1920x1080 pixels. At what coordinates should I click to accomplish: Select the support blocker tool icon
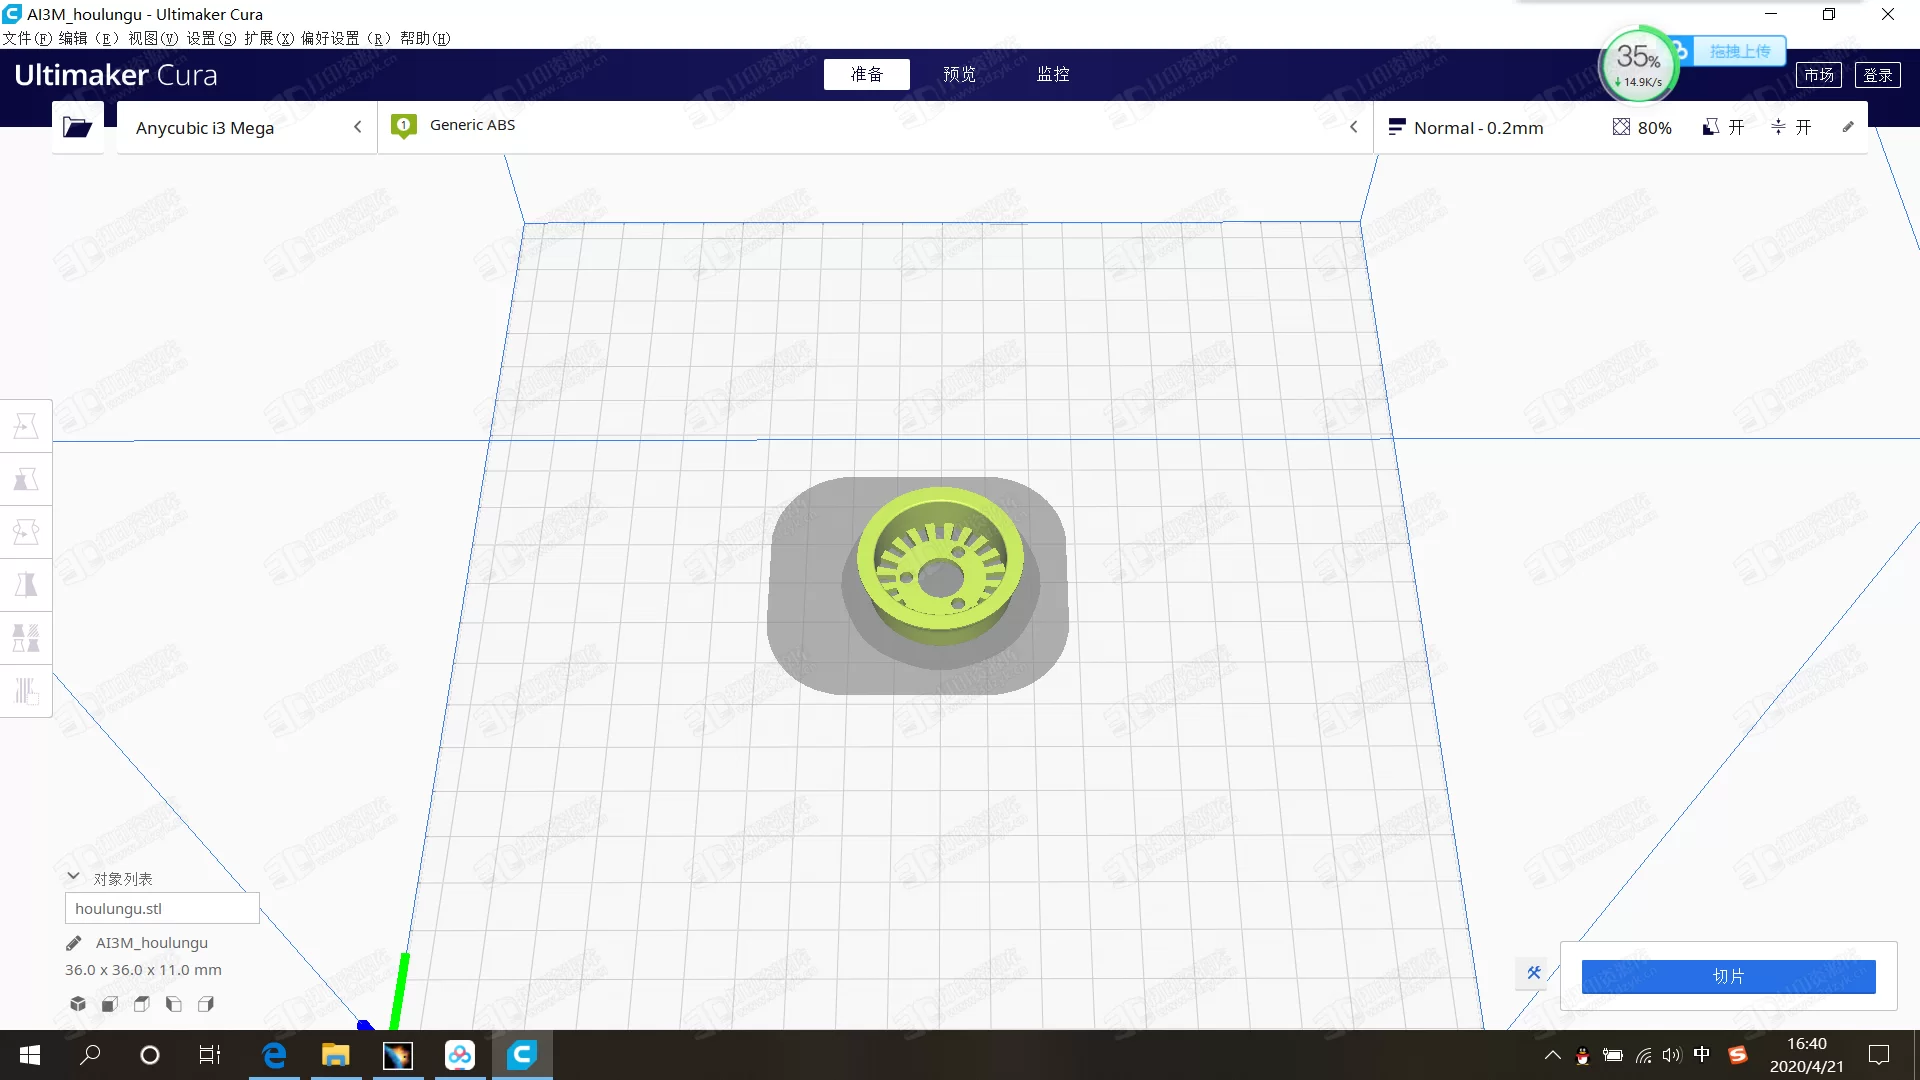pos(26,690)
